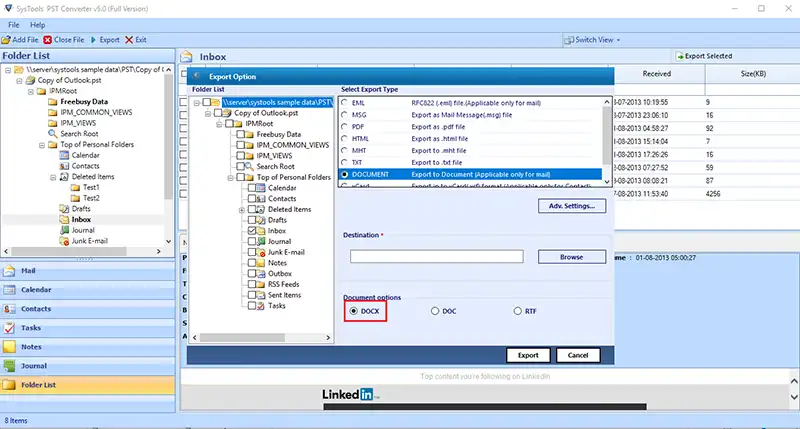Select Tasks in the navigation pane

coord(88,328)
